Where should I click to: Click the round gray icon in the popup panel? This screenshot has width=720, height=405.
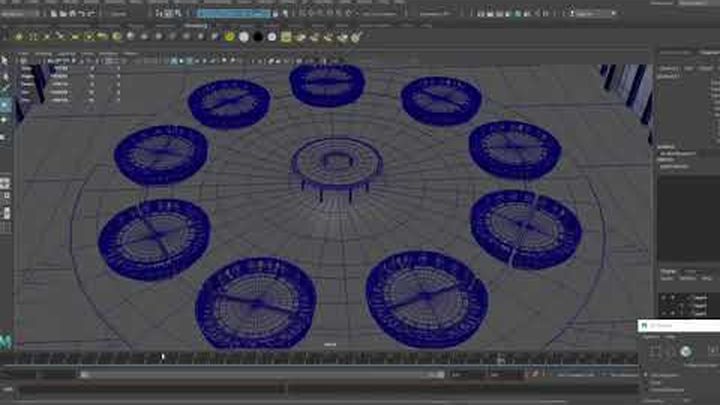(x=685, y=351)
